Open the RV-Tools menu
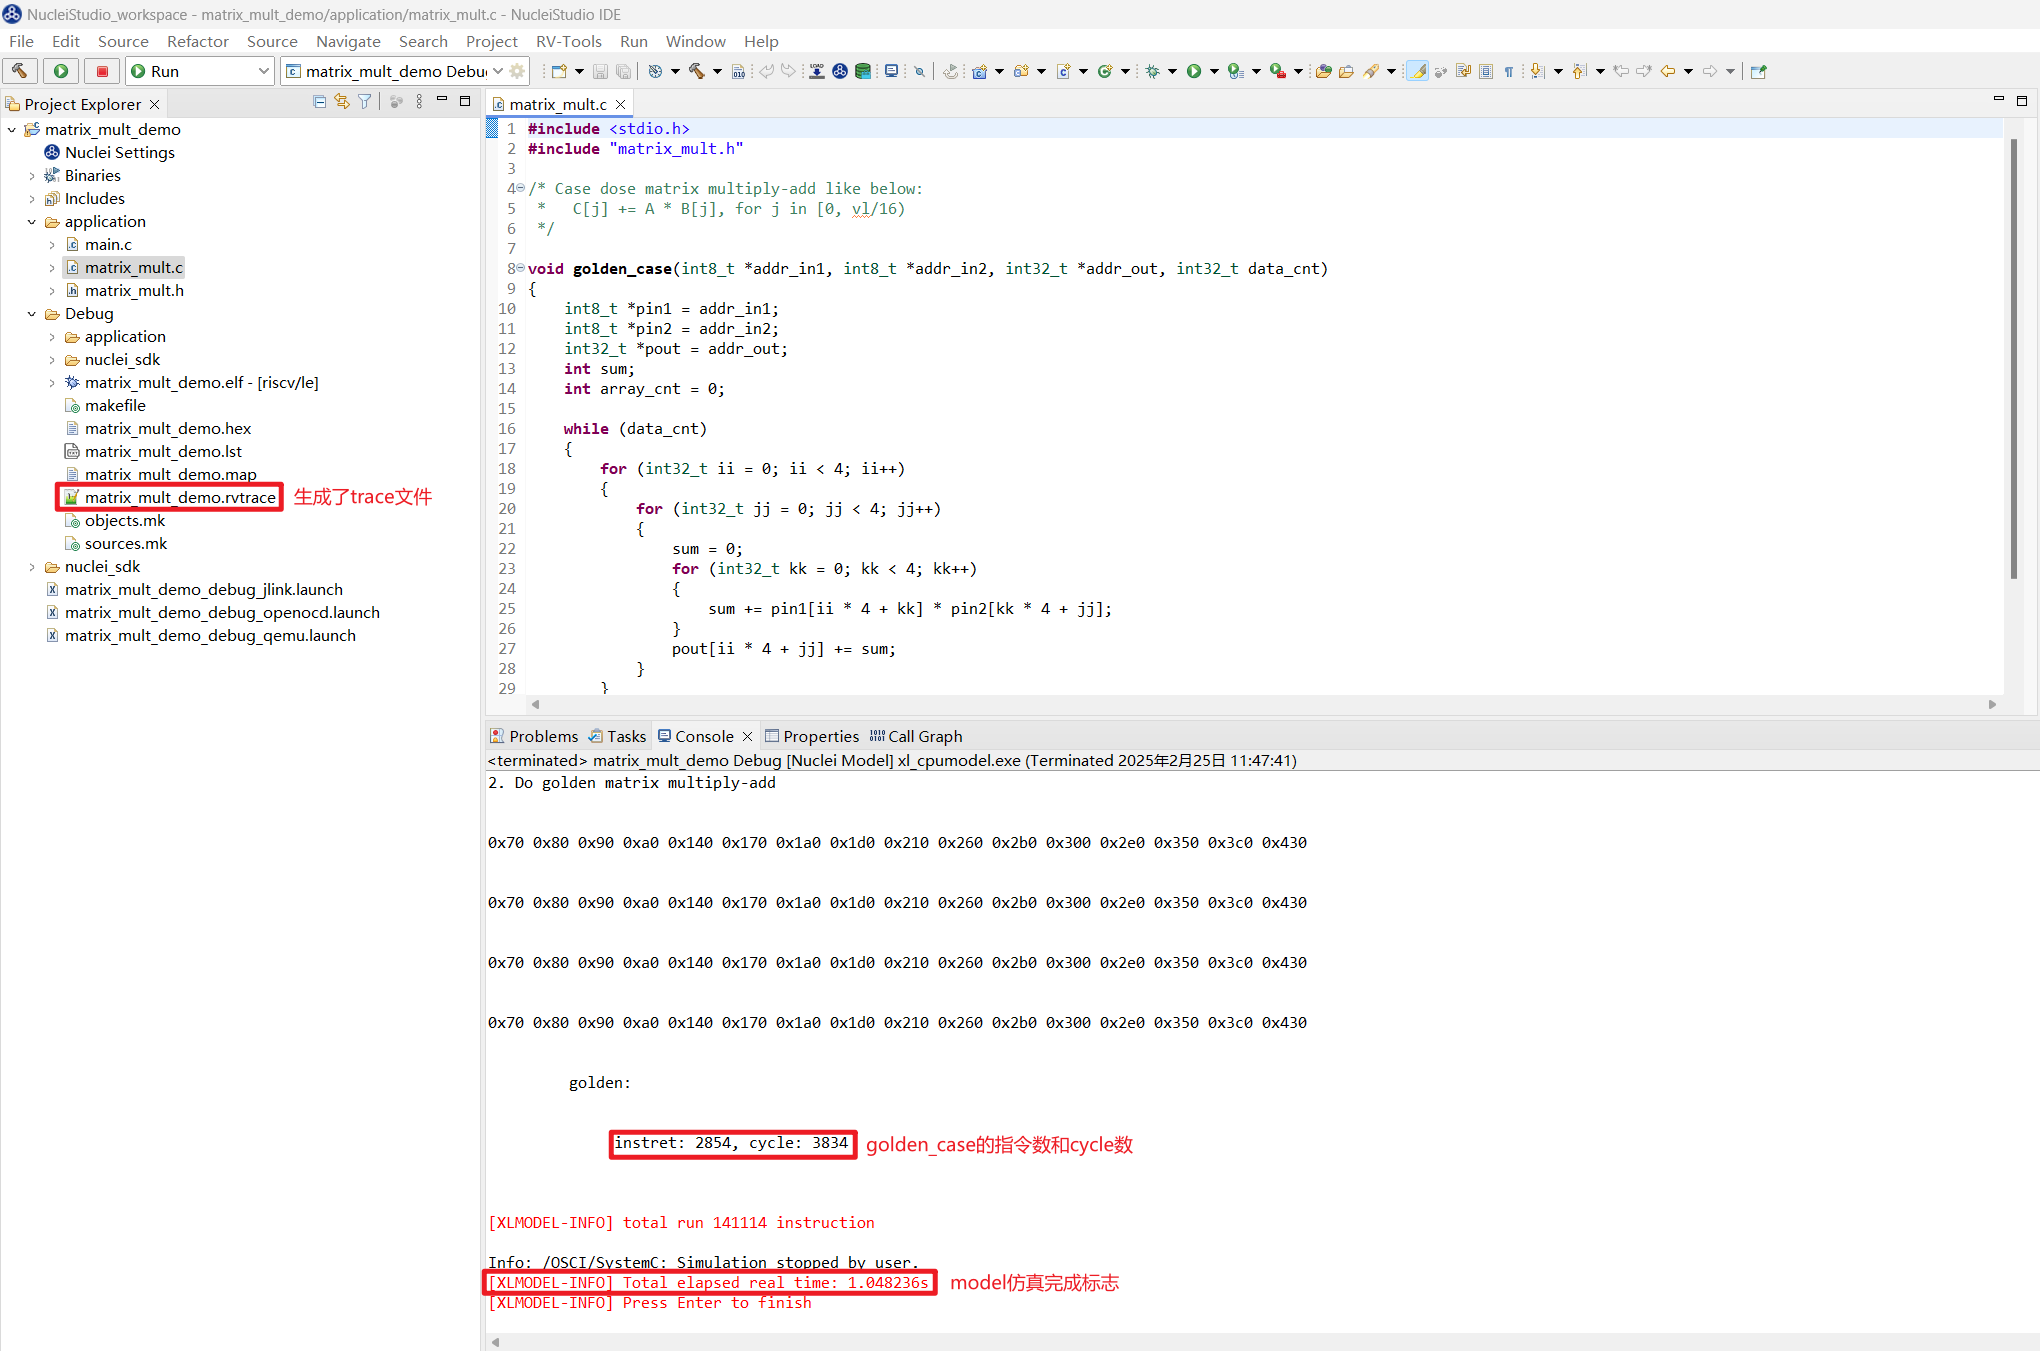This screenshot has width=2040, height=1351. (568, 41)
